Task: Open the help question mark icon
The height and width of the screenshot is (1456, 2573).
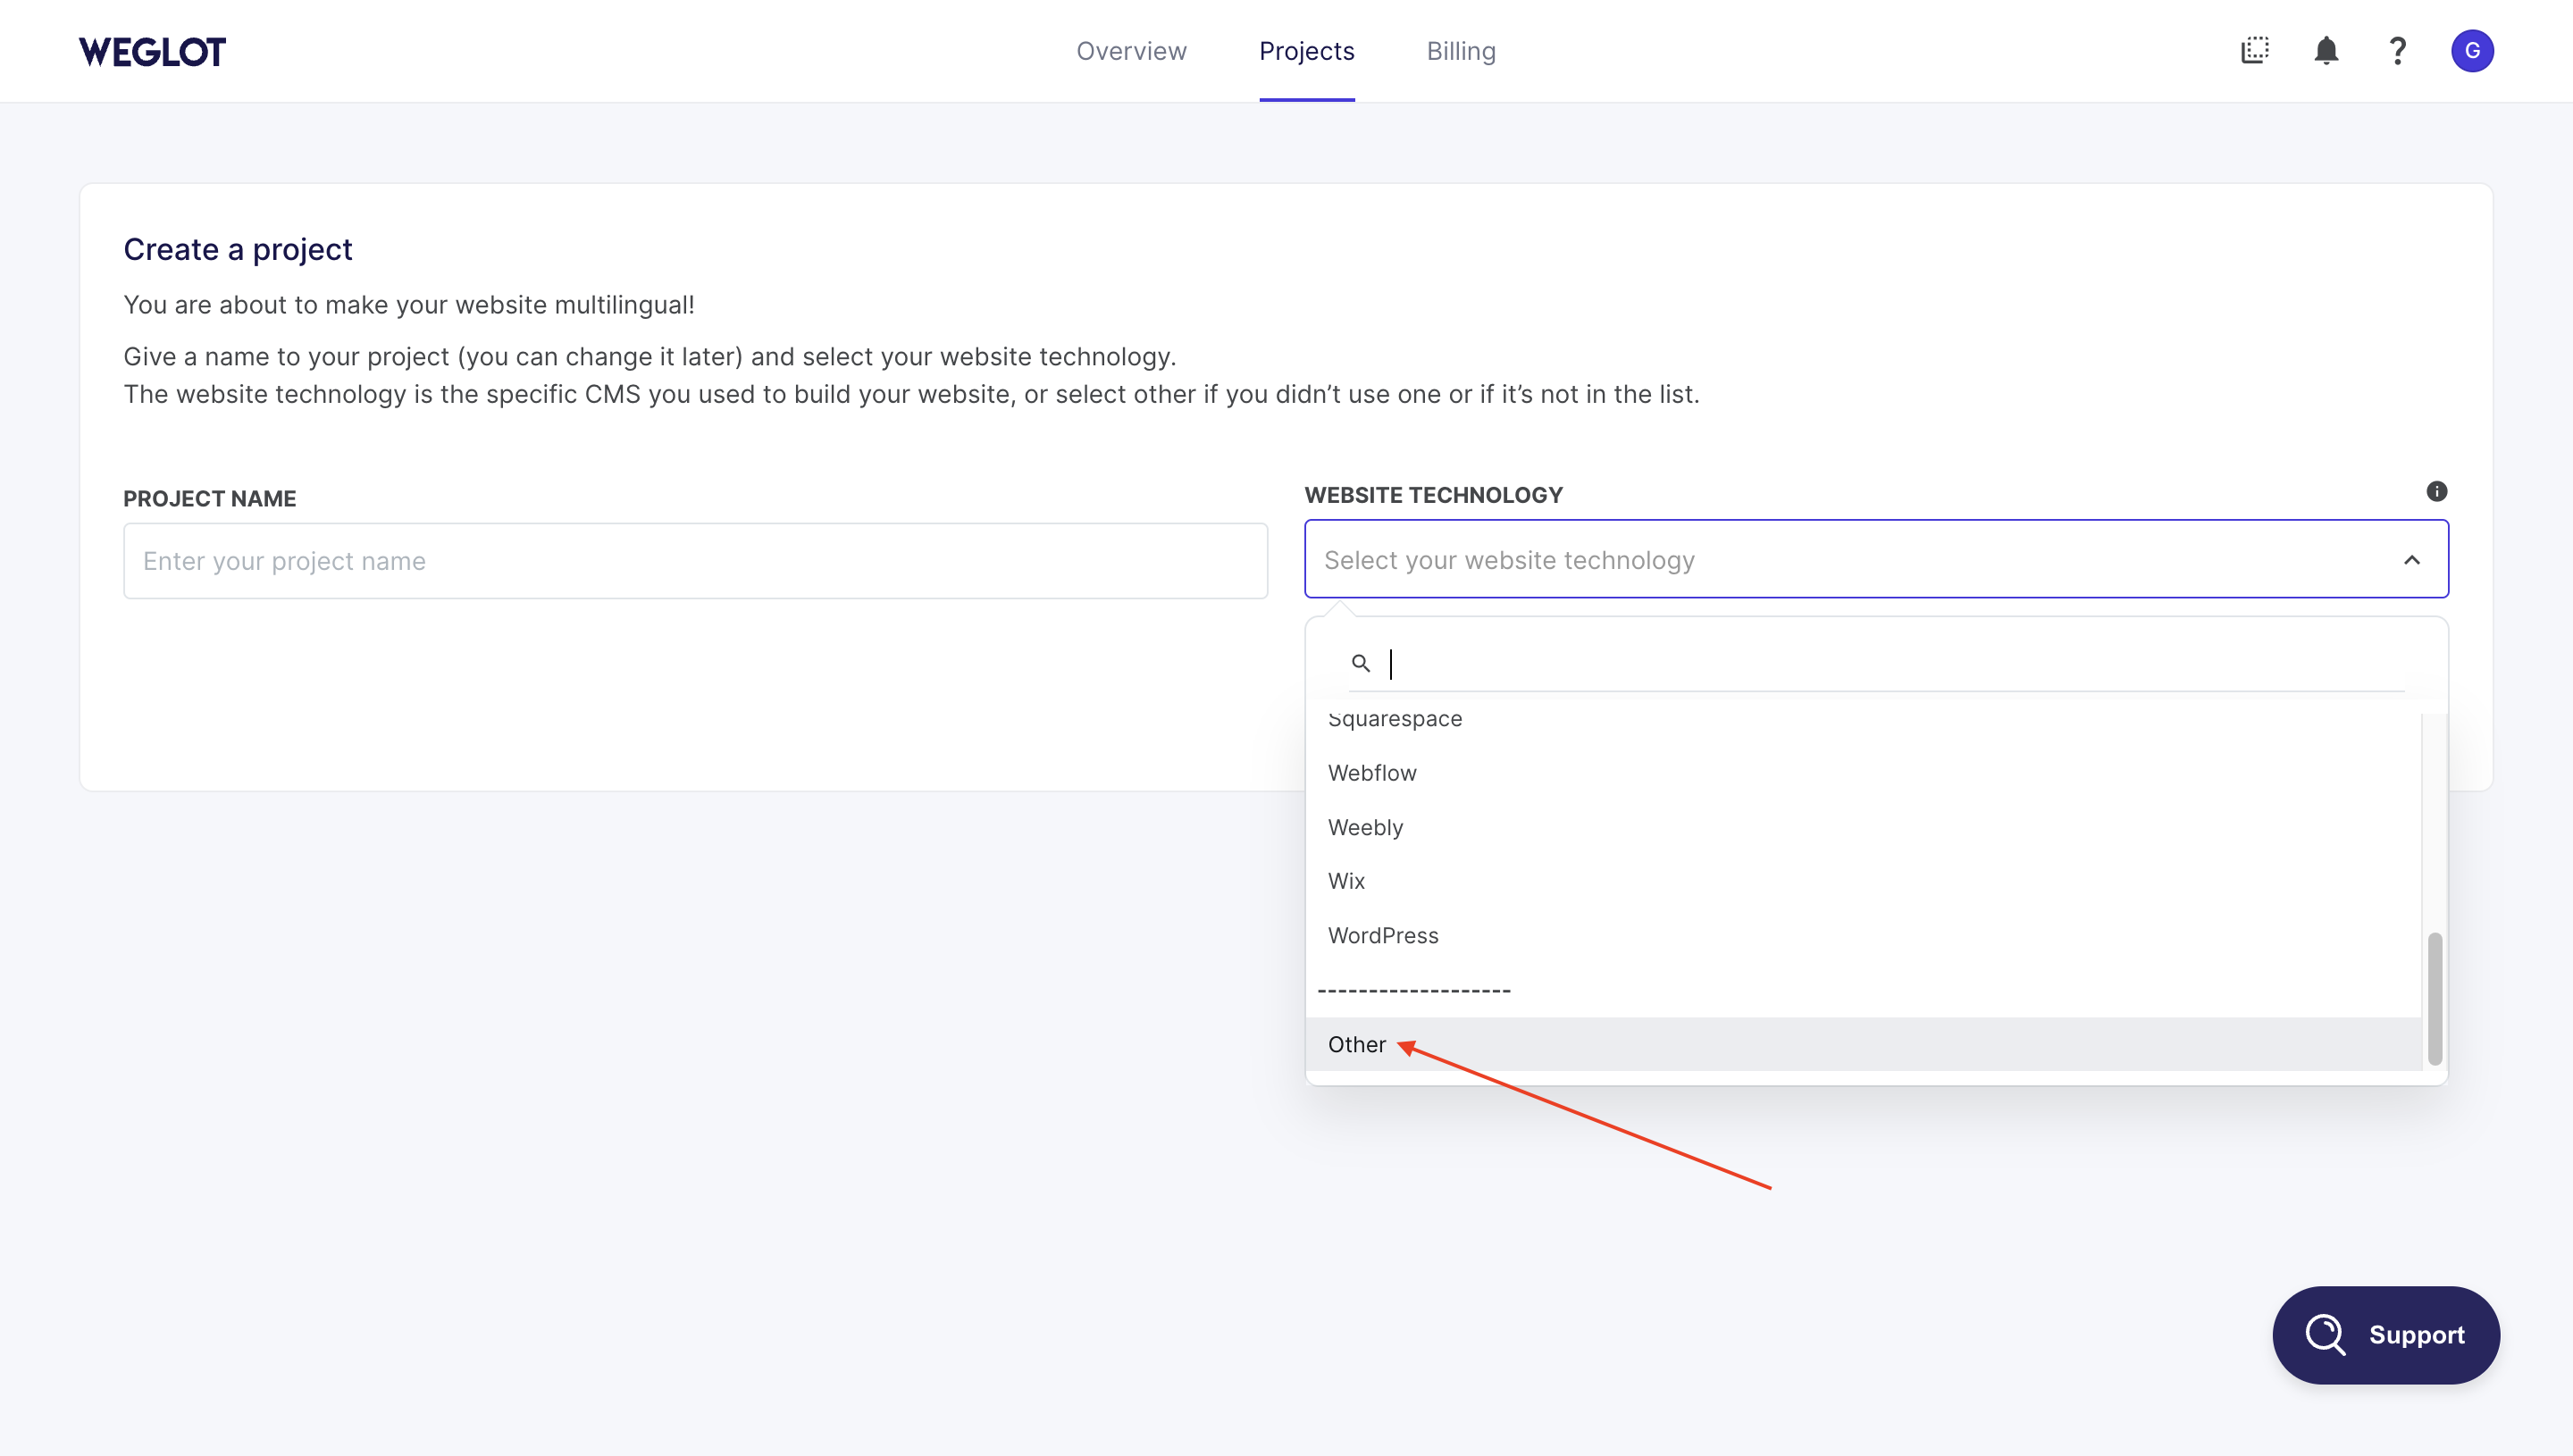Action: (x=2397, y=50)
